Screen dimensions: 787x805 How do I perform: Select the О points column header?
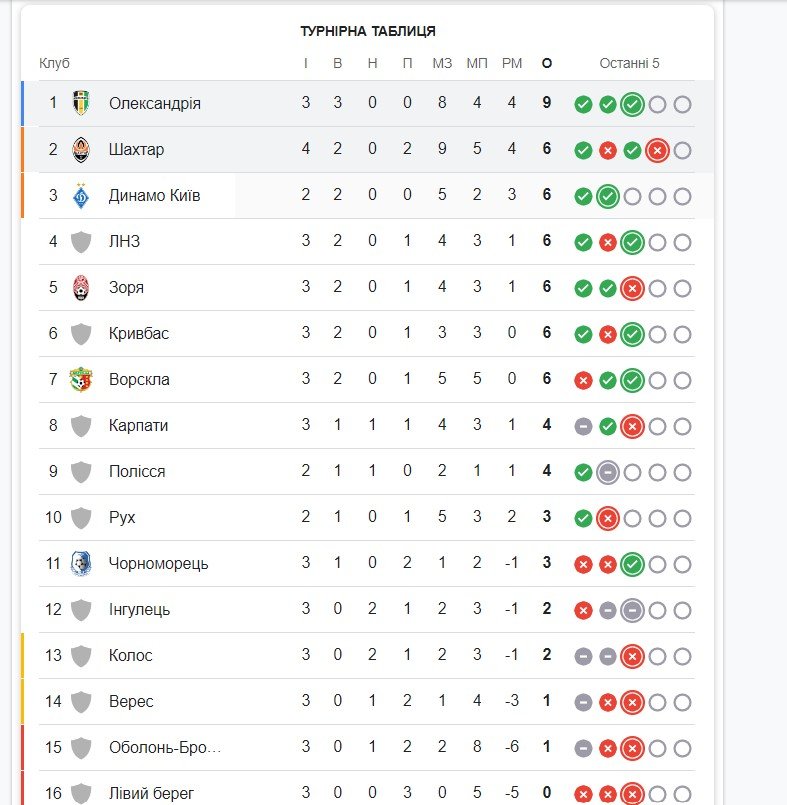pyautogui.click(x=547, y=64)
